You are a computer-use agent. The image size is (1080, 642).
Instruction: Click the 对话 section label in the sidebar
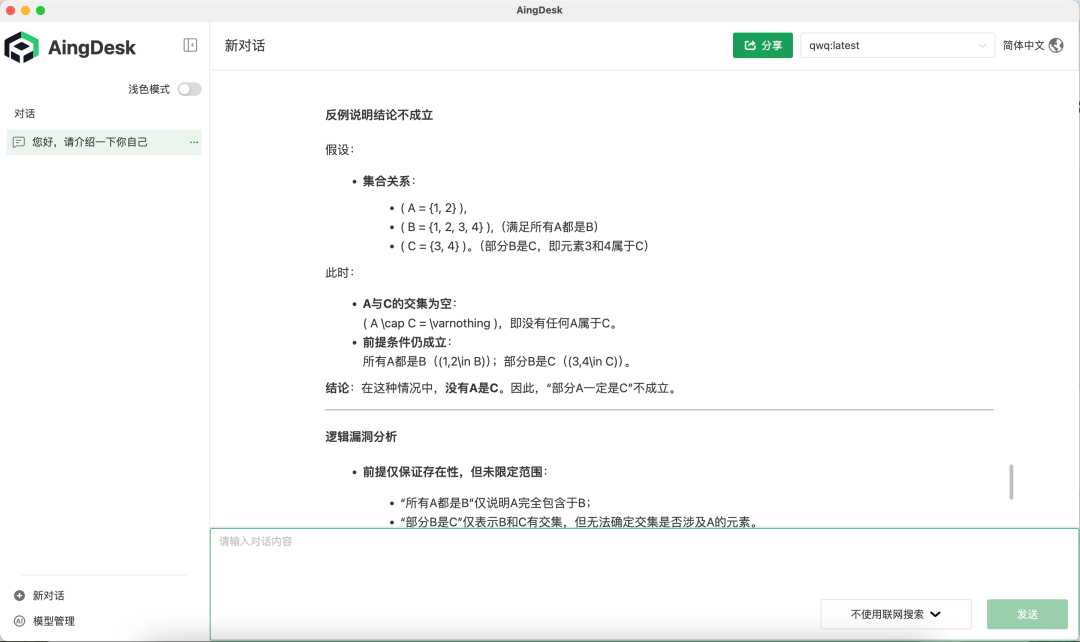point(25,114)
